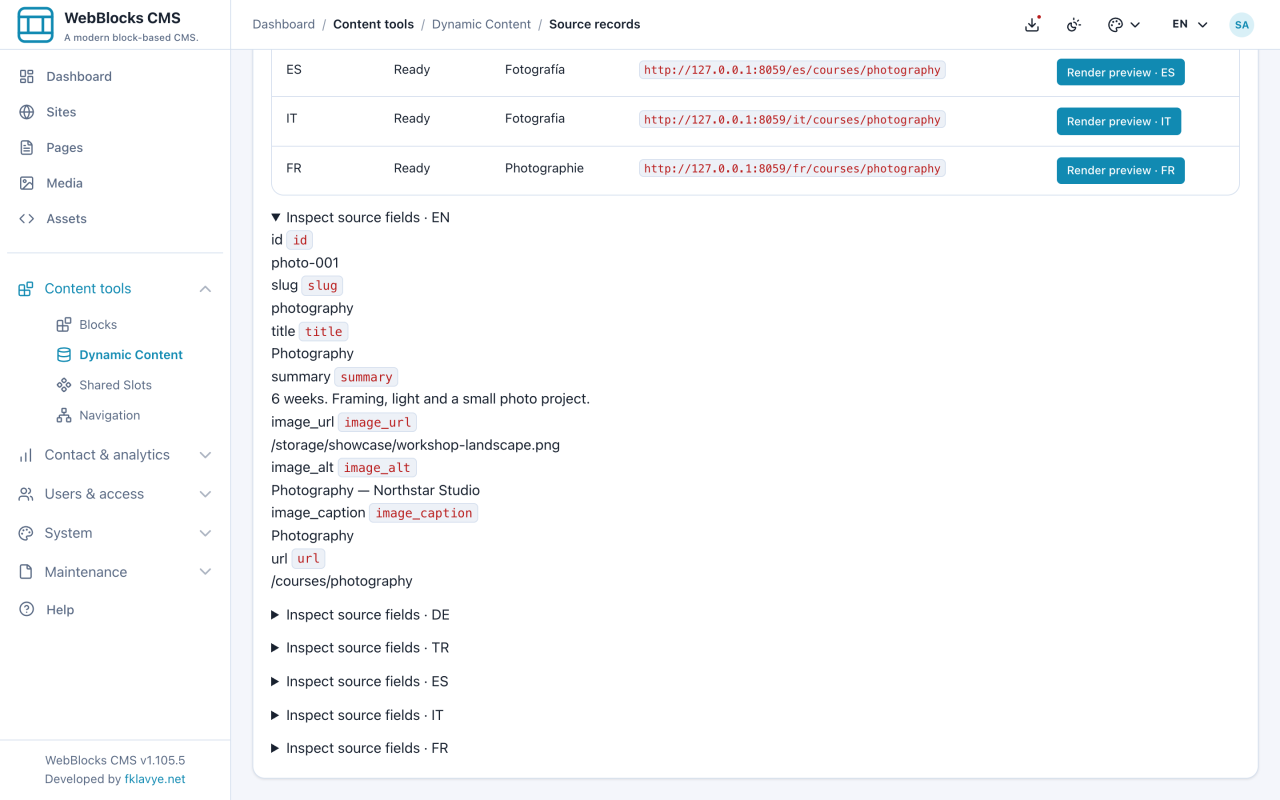This screenshot has height=800, width=1280.
Task: Open Help using the question mark icon
Action: pos(27,609)
